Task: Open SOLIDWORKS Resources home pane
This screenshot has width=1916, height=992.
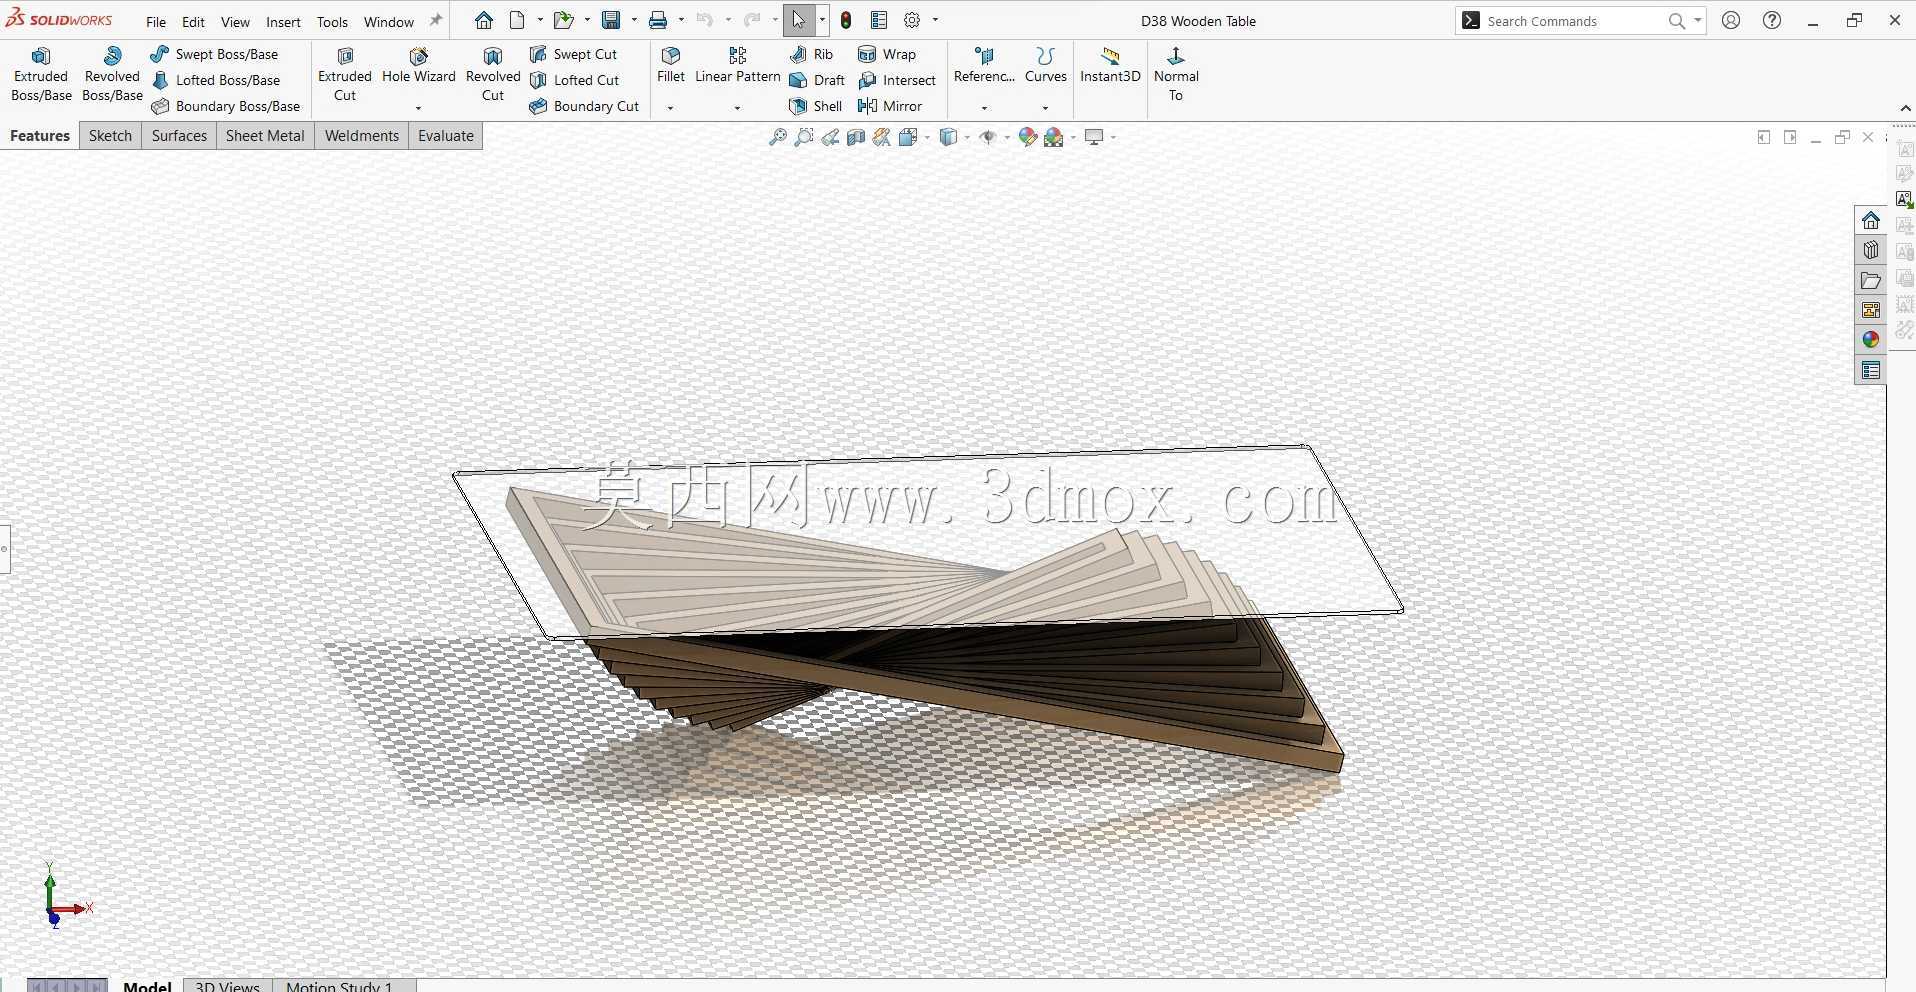Action: pyautogui.click(x=1870, y=220)
